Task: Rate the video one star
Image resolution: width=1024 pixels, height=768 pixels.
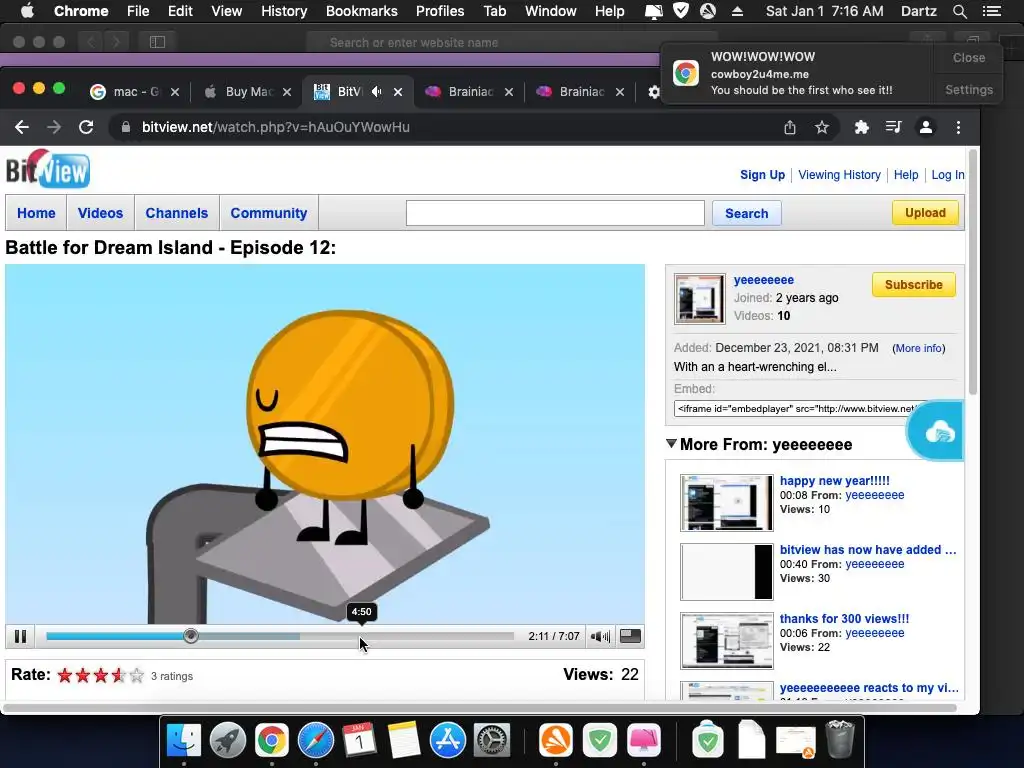Action: (x=65, y=675)
